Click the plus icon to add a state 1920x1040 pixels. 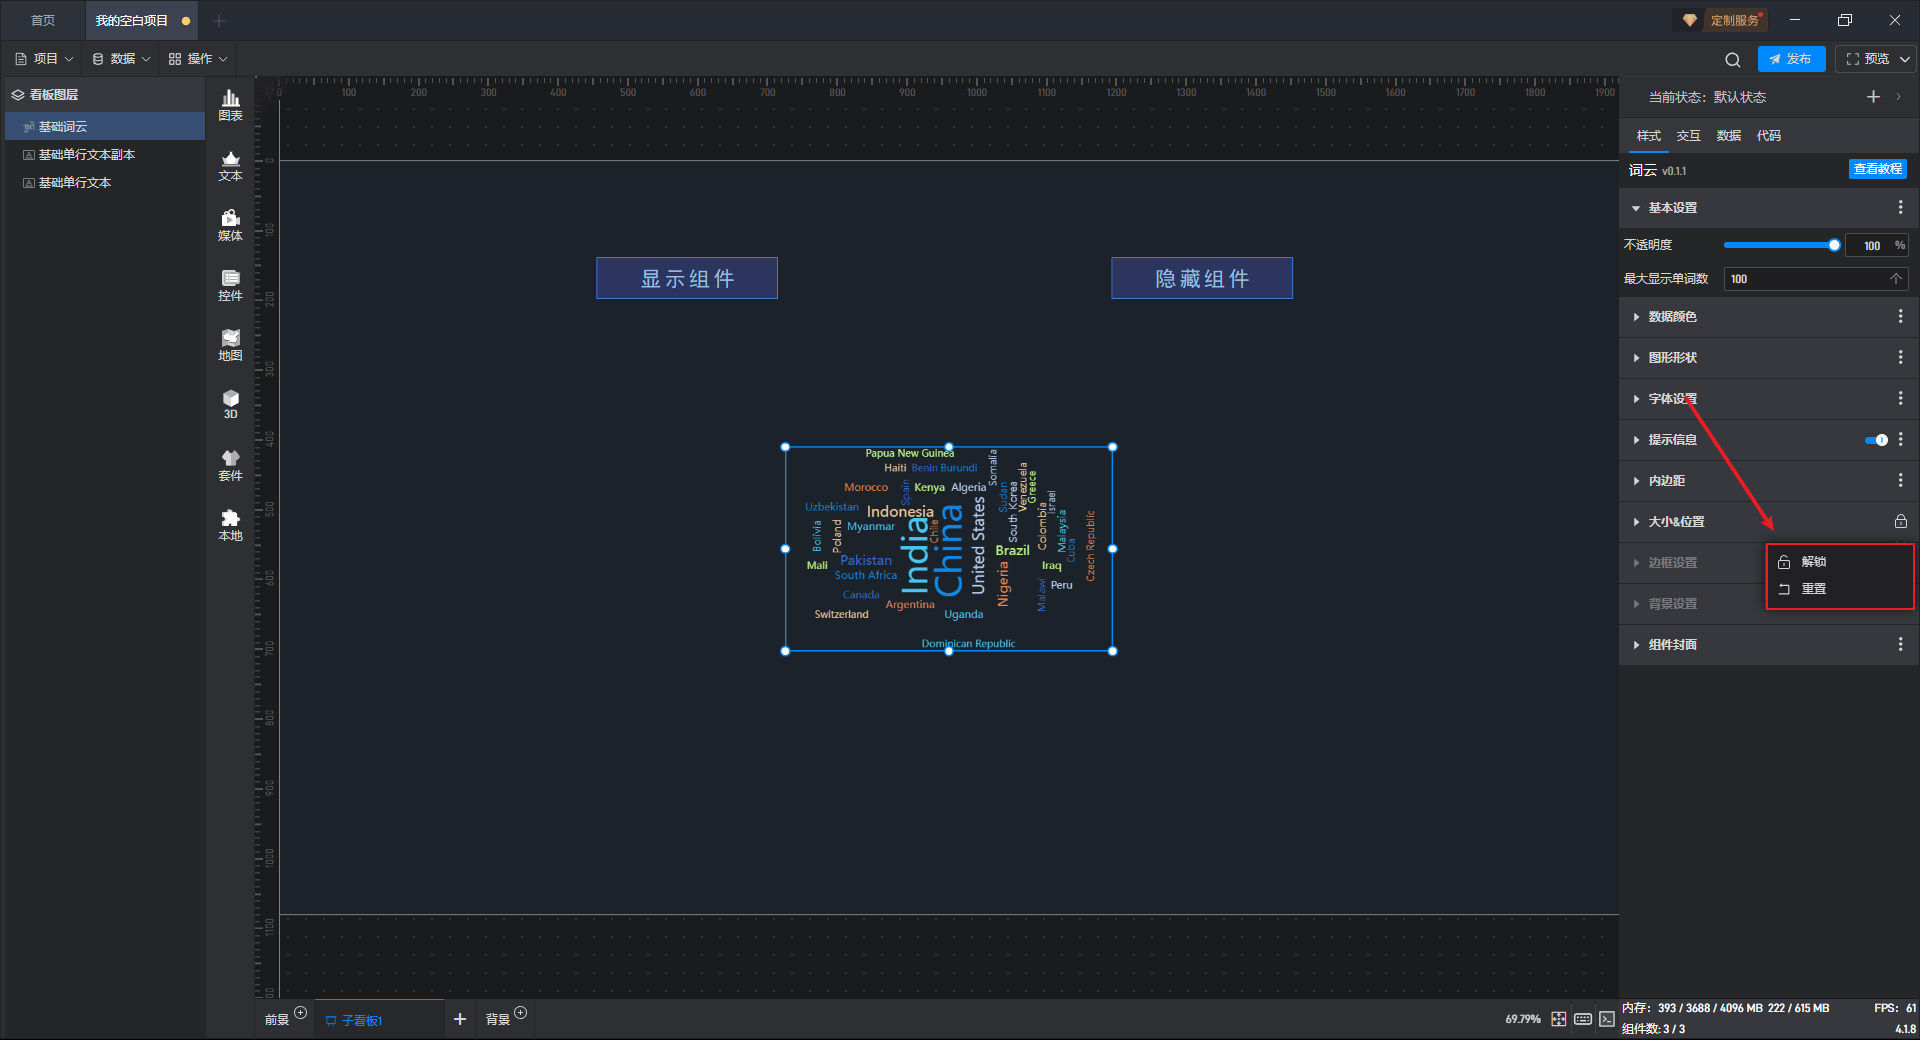point(1873,97)
